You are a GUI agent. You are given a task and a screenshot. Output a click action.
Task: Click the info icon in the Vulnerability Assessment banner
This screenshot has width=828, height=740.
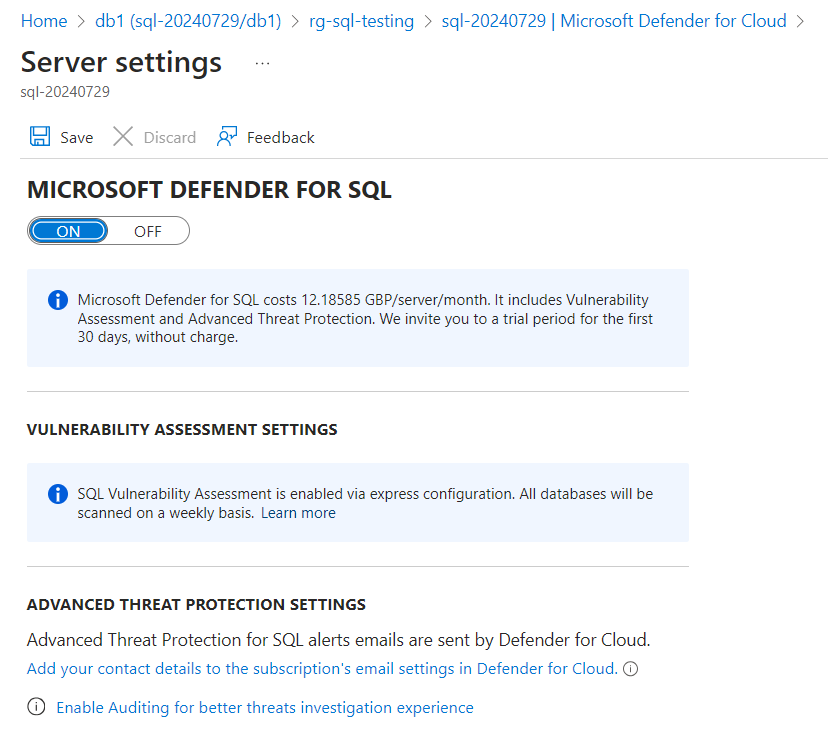[x=57, y=493]
